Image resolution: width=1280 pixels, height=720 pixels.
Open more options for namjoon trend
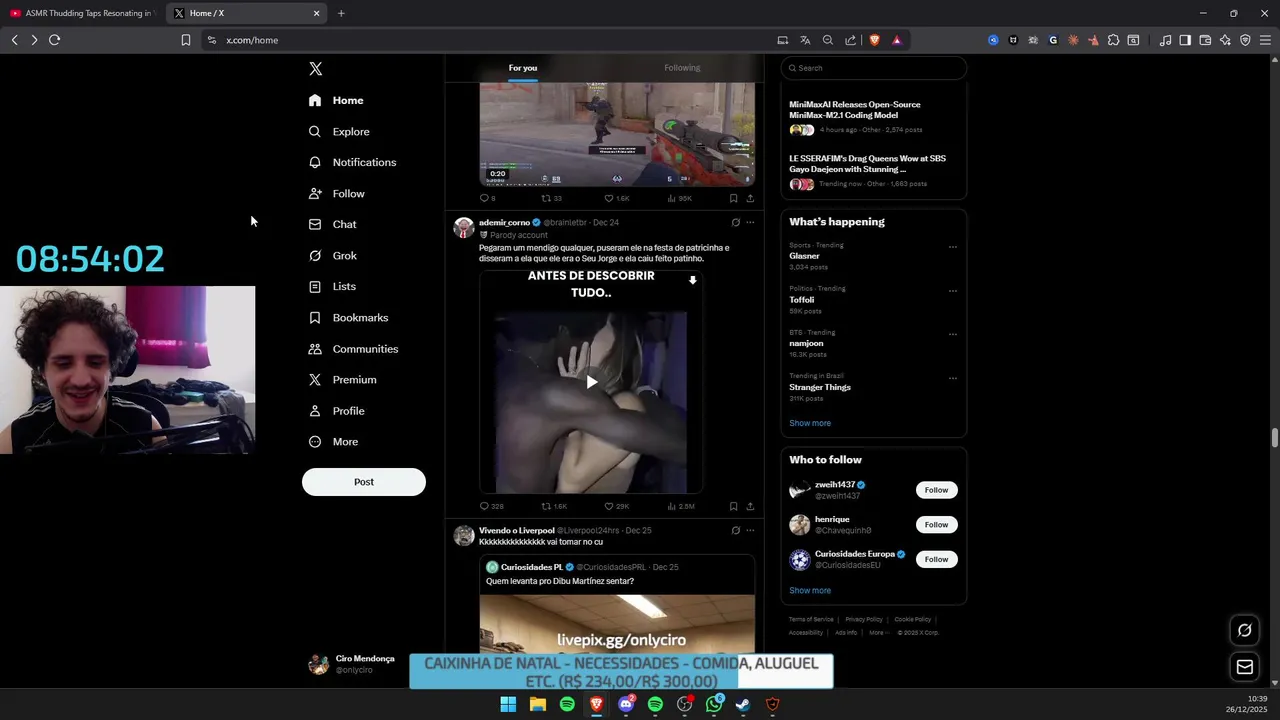point(952,334)
